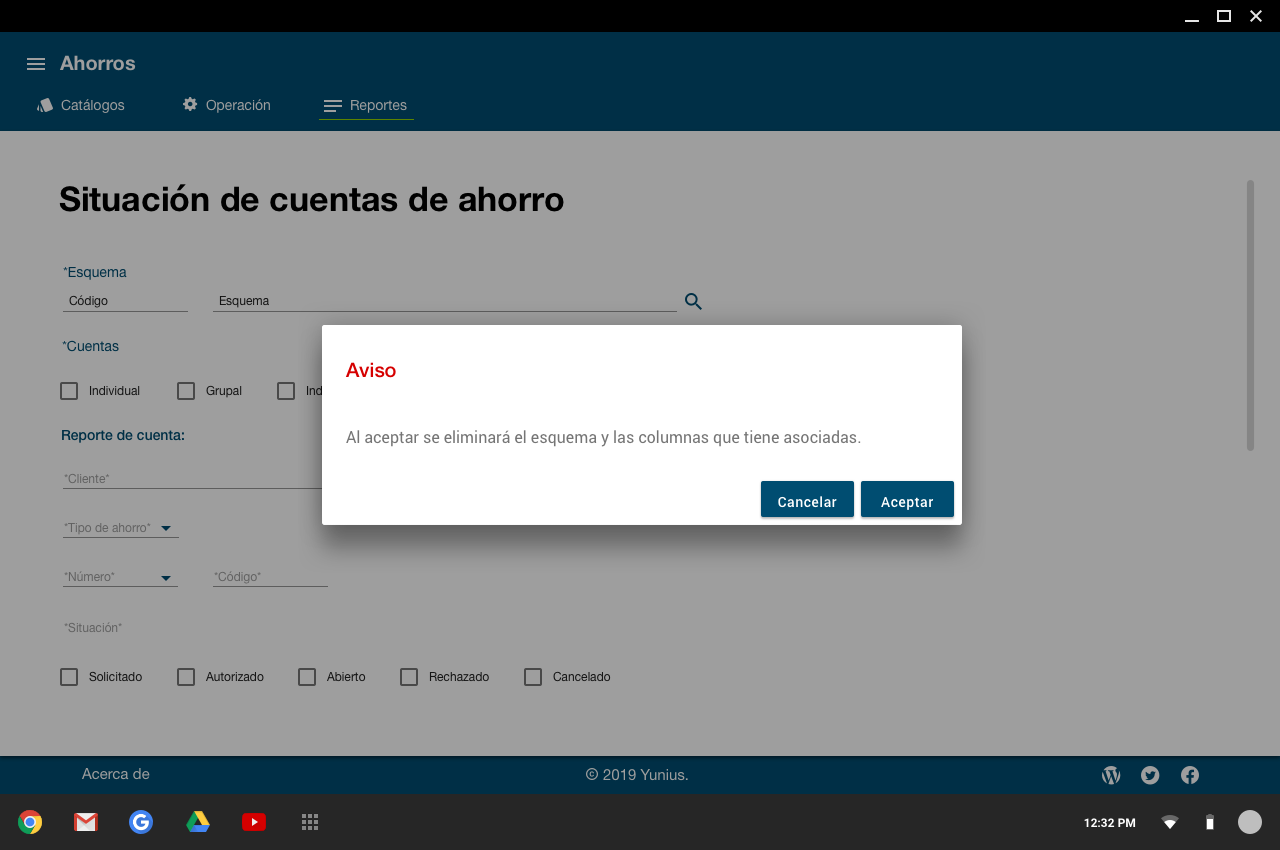Check the Solicitado status checkbox

pyautogui.click(x=69, y=677)
